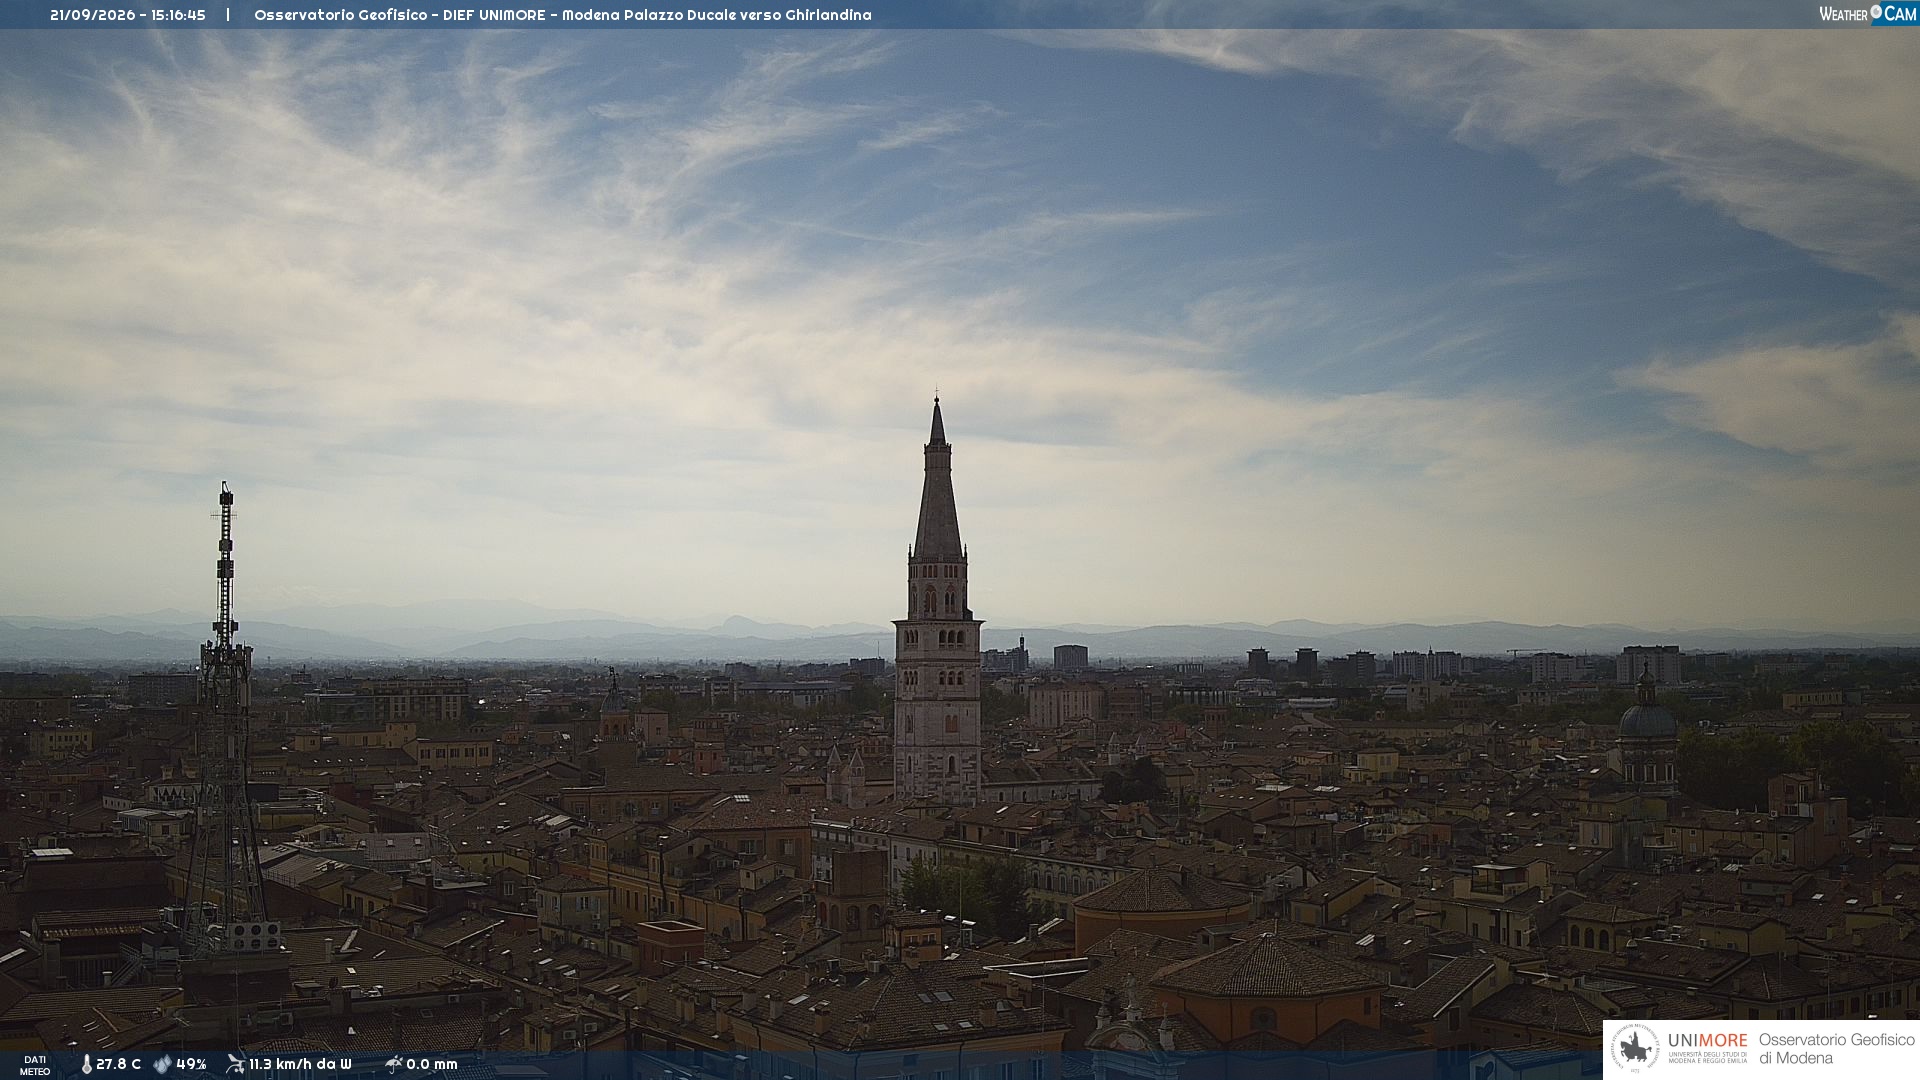Select the 49% humidity value
The image size is (1920, 1080).
(191, 1064)
